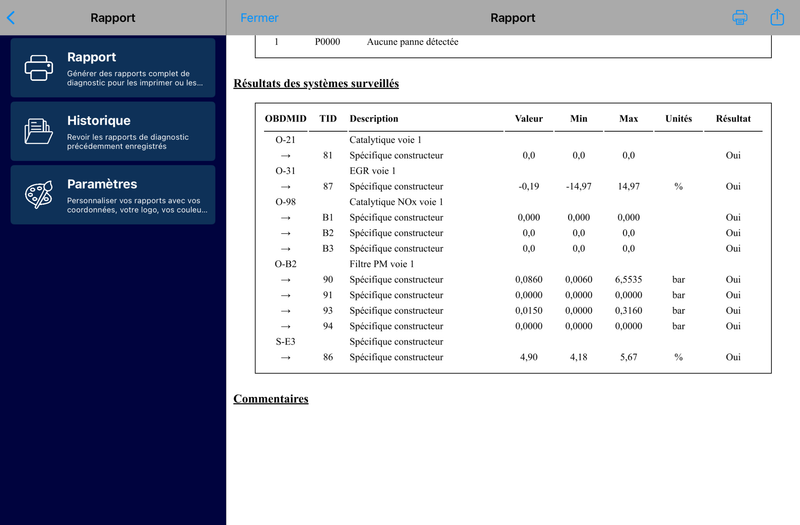Viewport: 800px width, 525px height.
Task: Close the report with Fermer
Action: pos(259,18)
